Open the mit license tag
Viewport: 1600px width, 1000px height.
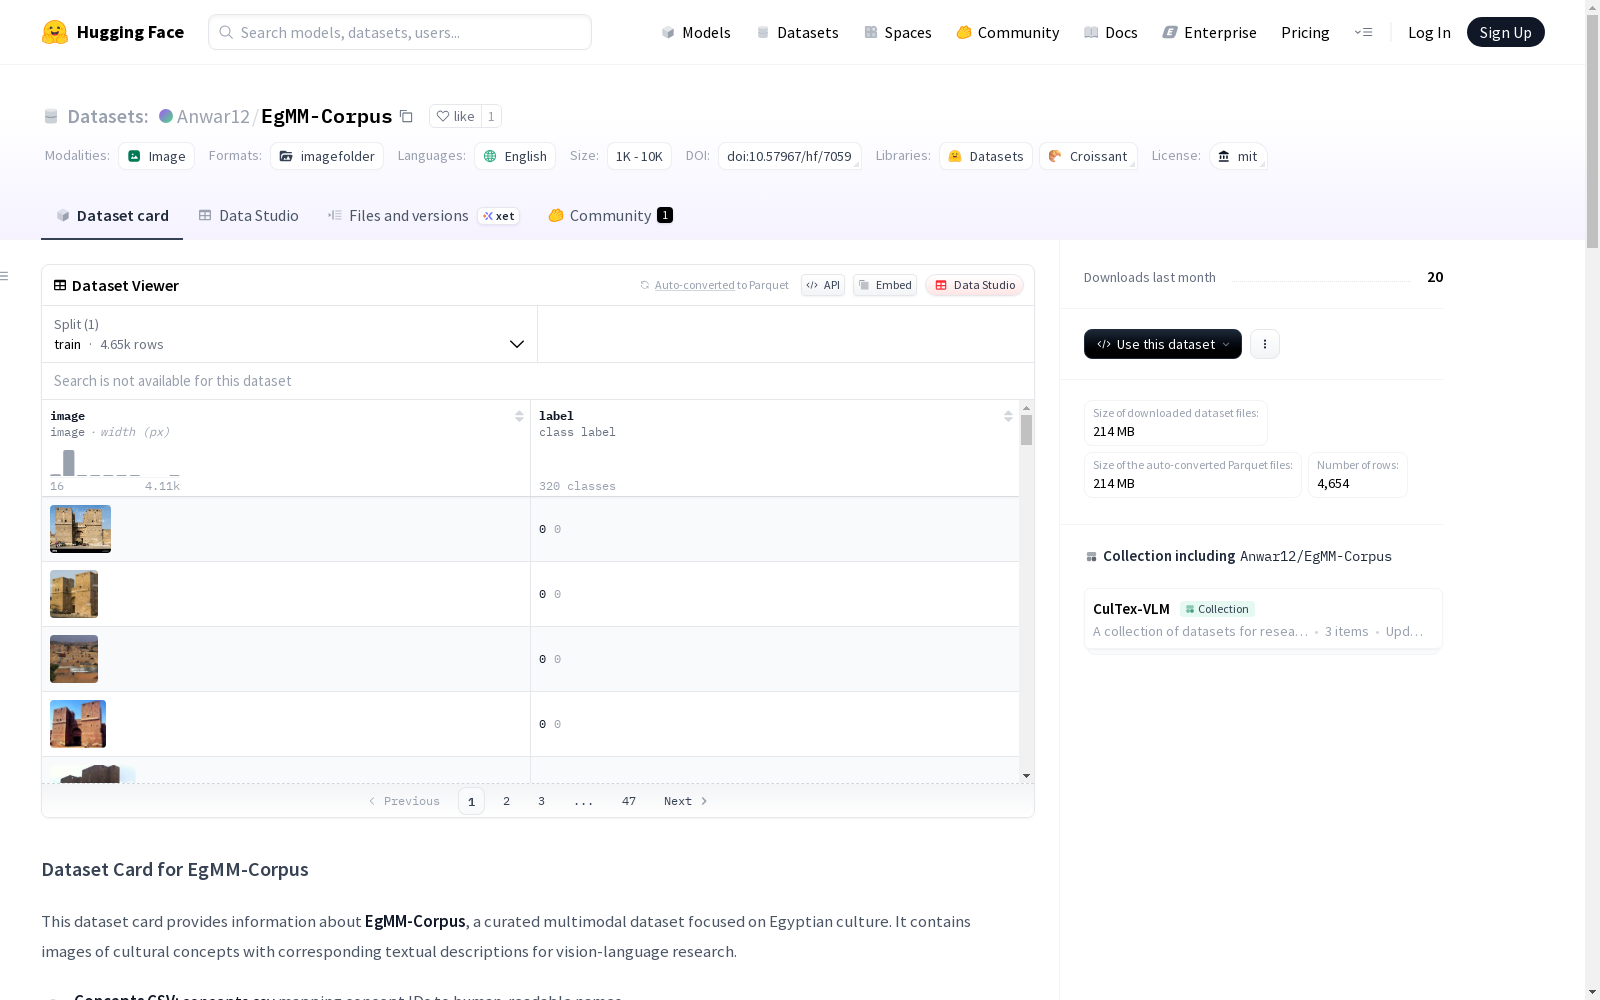tap(1238, 156)
